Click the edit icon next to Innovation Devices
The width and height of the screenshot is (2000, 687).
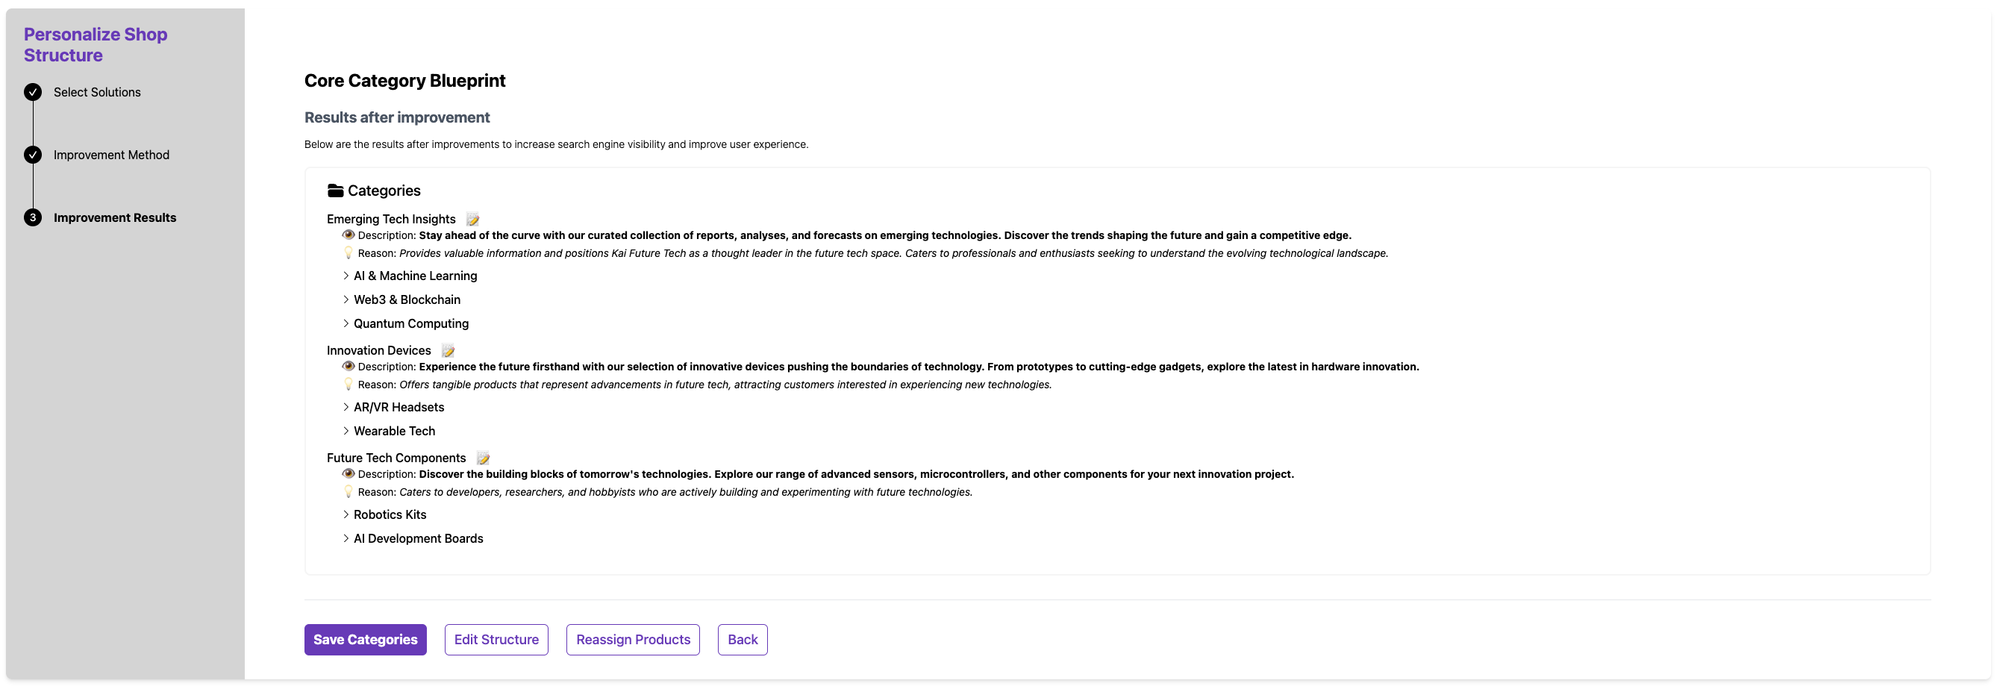click(448, 351)
